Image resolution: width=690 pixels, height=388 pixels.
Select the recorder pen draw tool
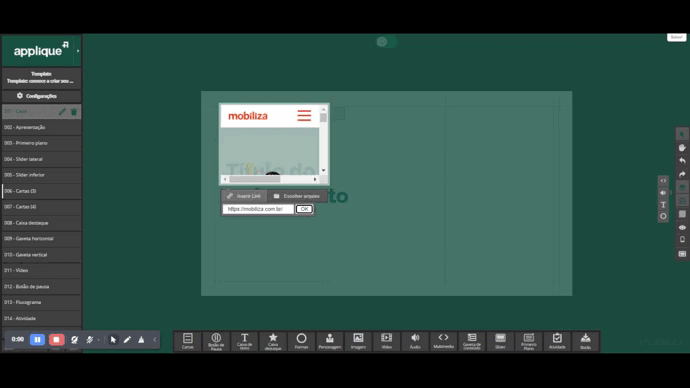(127, 340)
